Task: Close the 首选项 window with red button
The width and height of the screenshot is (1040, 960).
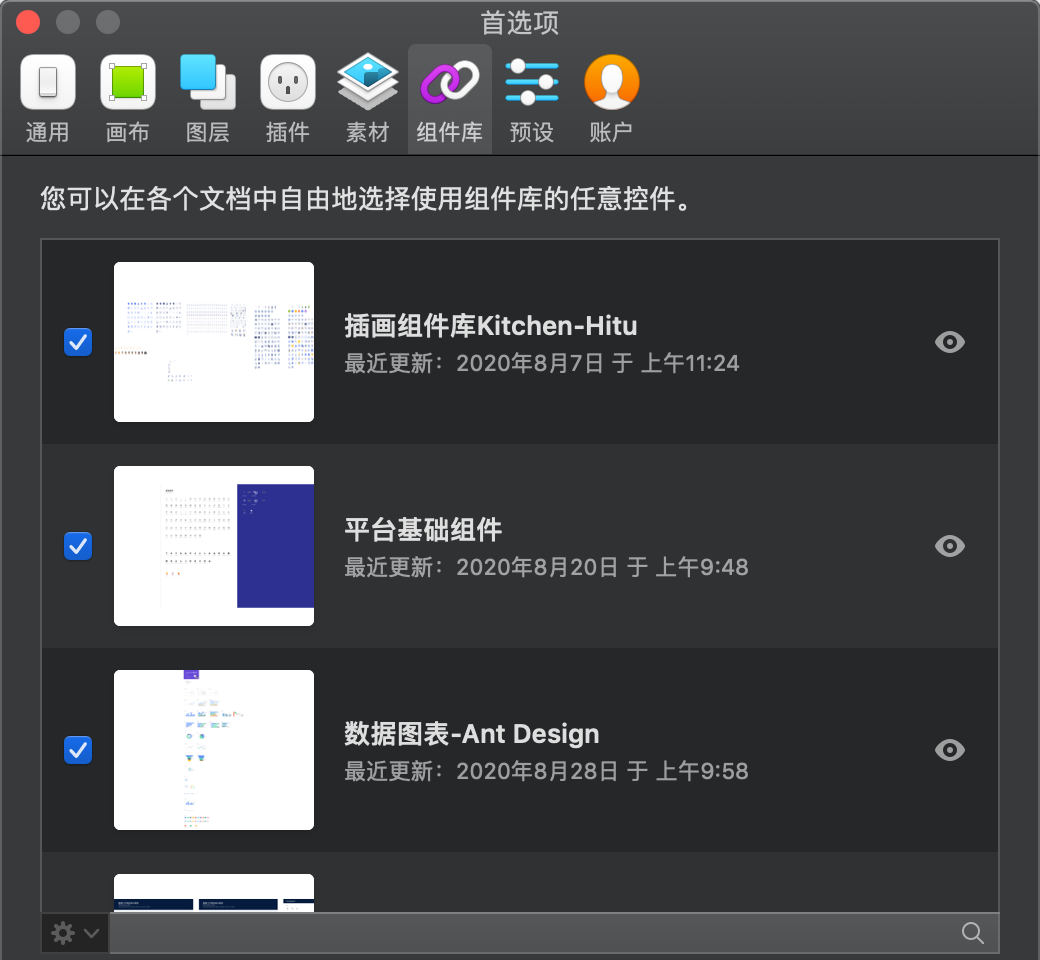Action: (x=29, y=21)
